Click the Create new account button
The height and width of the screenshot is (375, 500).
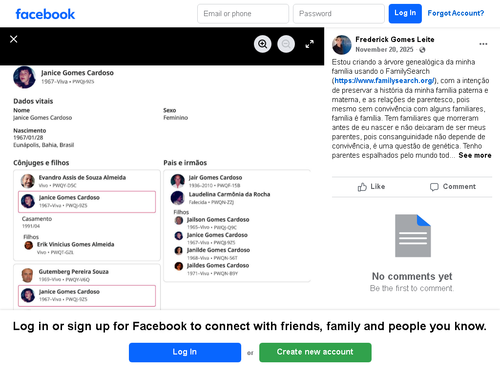point(315,352)
